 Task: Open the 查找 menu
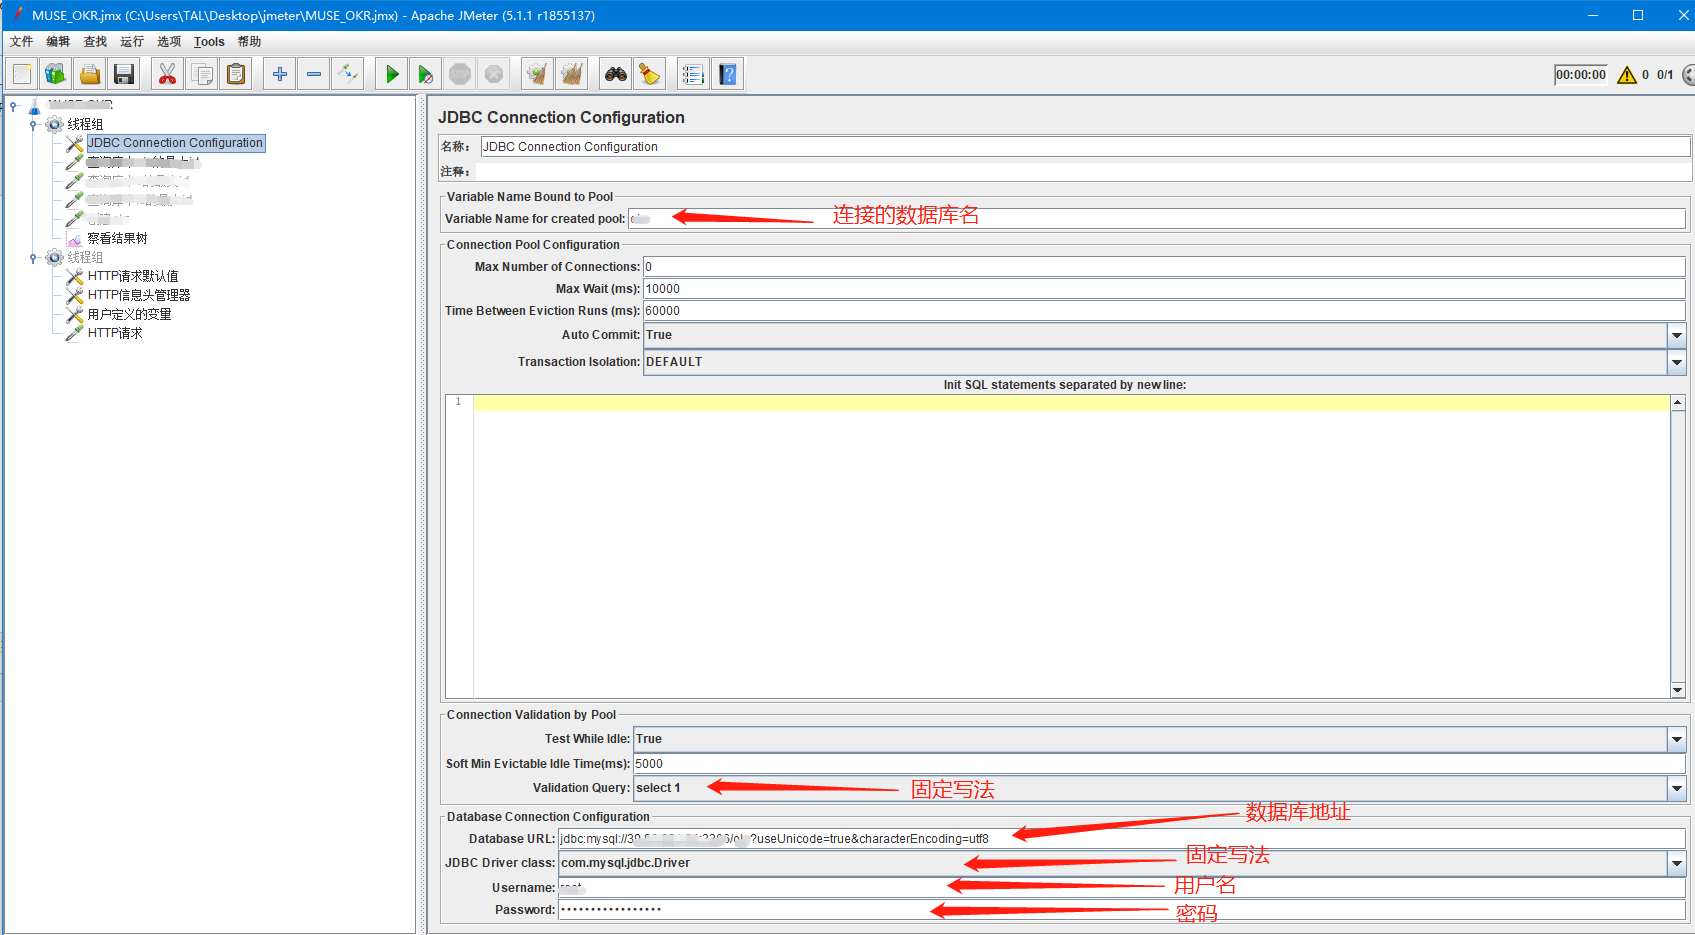coord(95,42)
